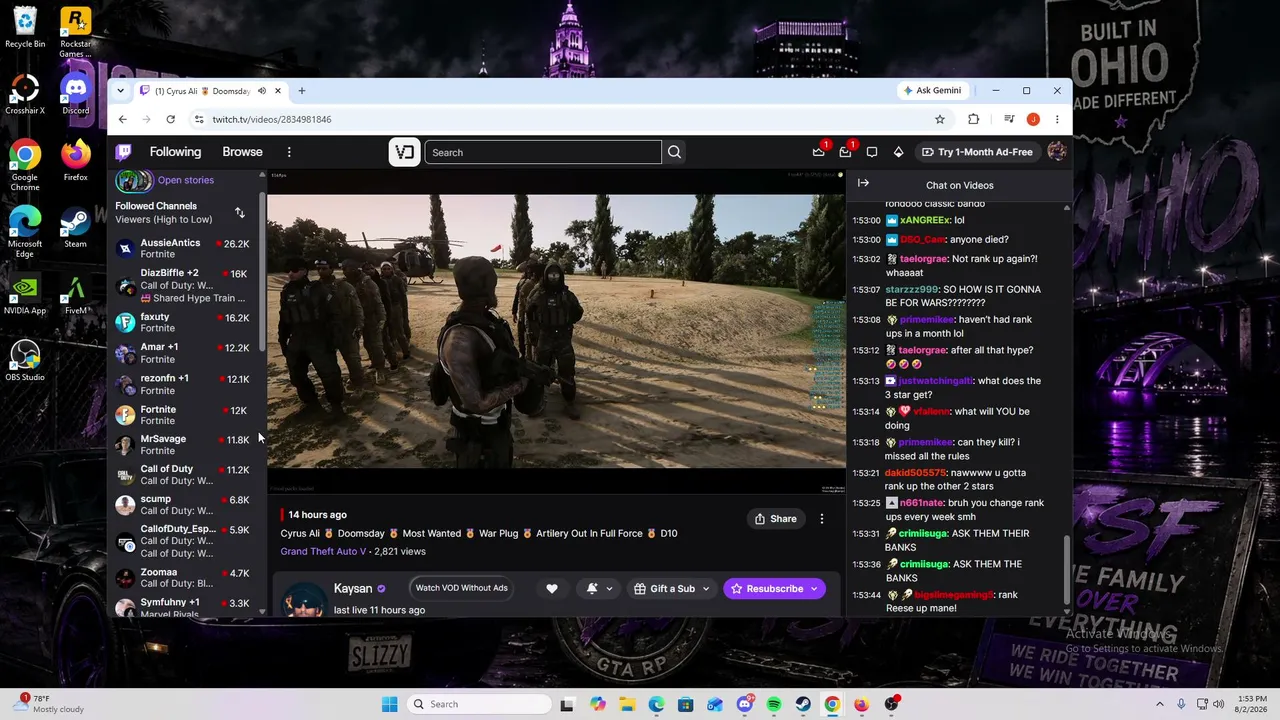
Task: Open AussieAntics channel in followed list
Action: click(x=185, y=248)
